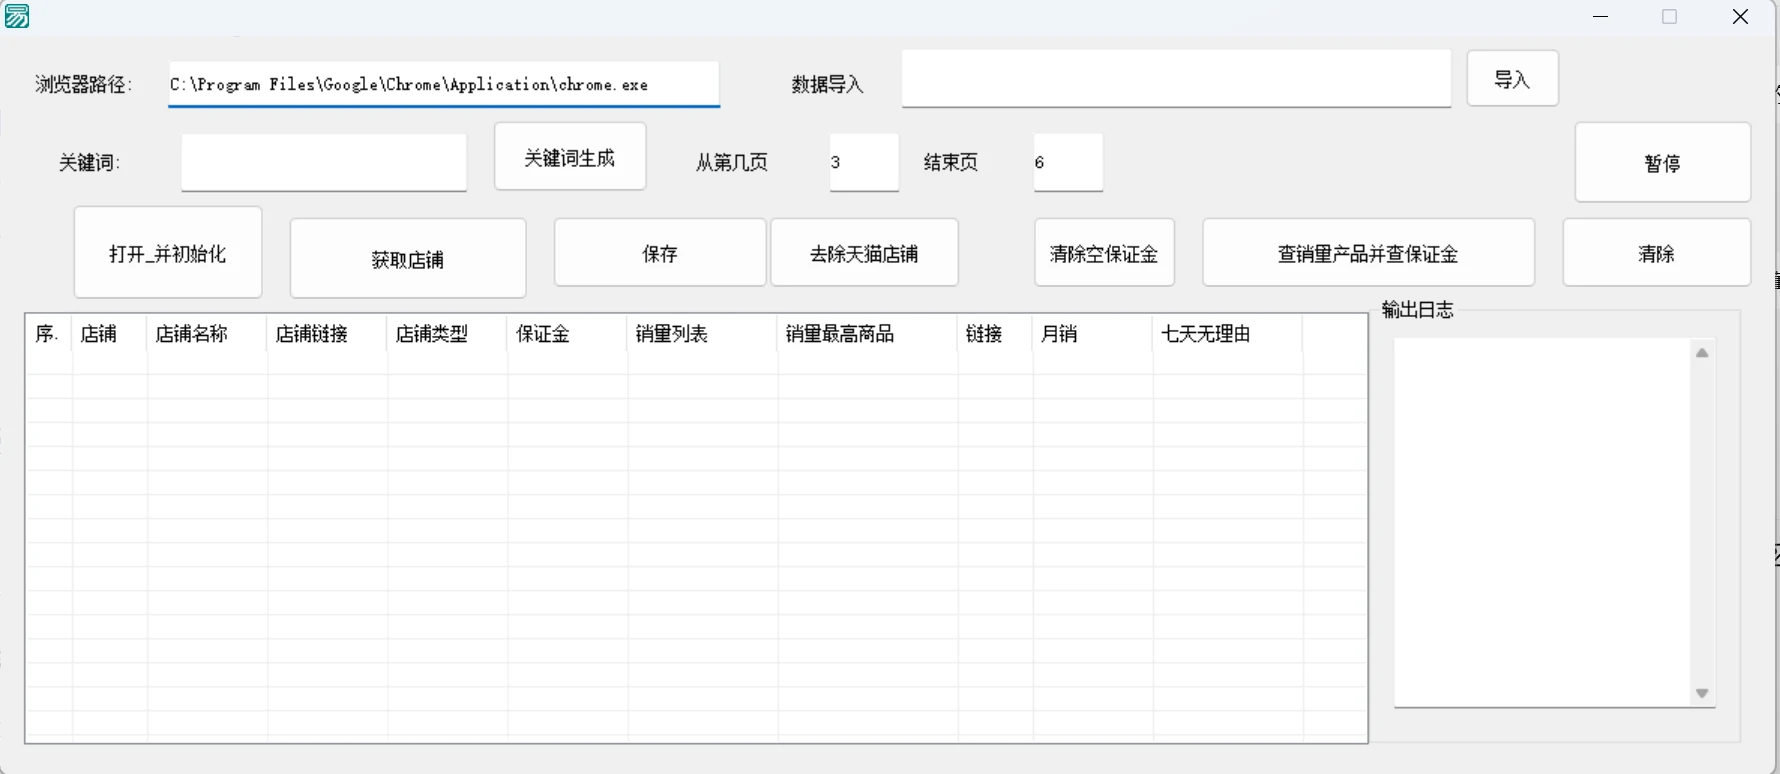Viewport: 1780px width, 774px height.
Task: Click 清除空保证金 button
Action: [x=1104, y=254]
